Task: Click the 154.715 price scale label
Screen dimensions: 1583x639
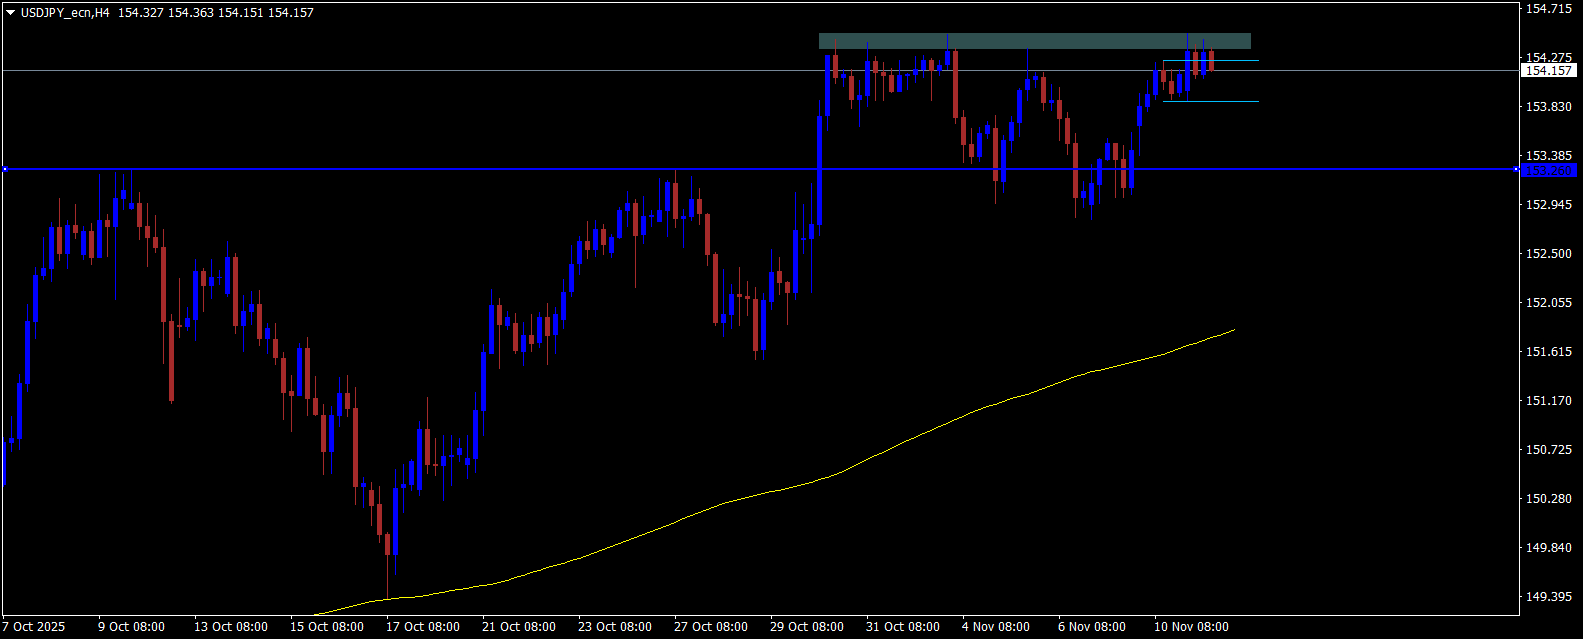Action: (x=1549, y=9)
